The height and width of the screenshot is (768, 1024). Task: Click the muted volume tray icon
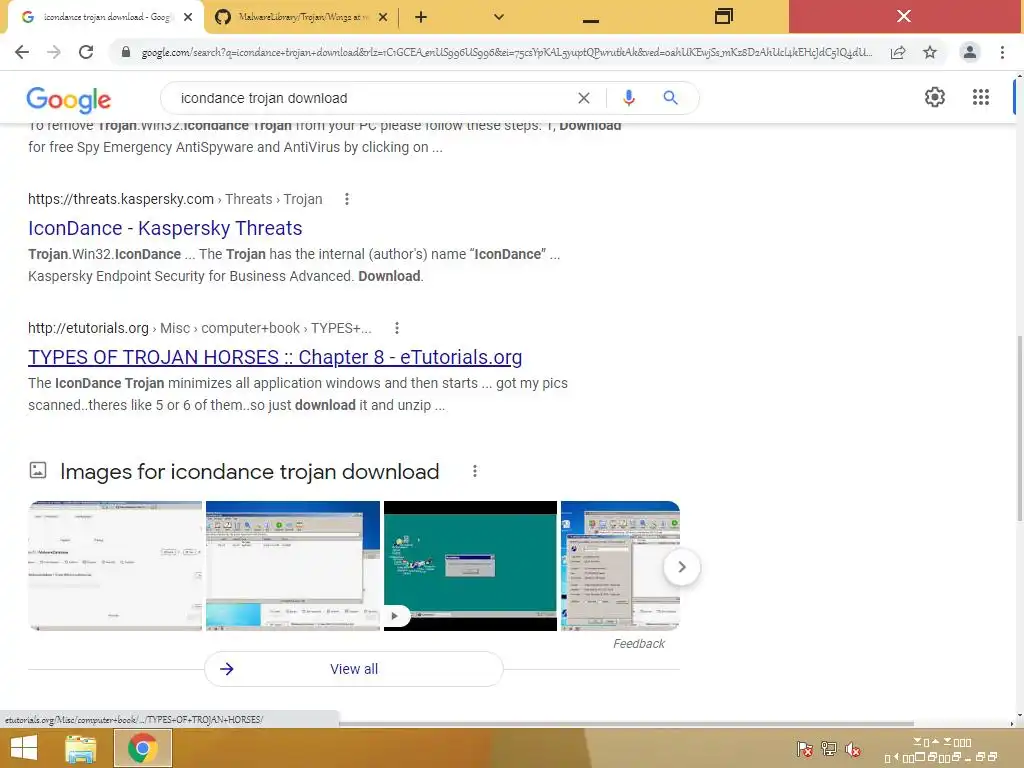(853, 749)
